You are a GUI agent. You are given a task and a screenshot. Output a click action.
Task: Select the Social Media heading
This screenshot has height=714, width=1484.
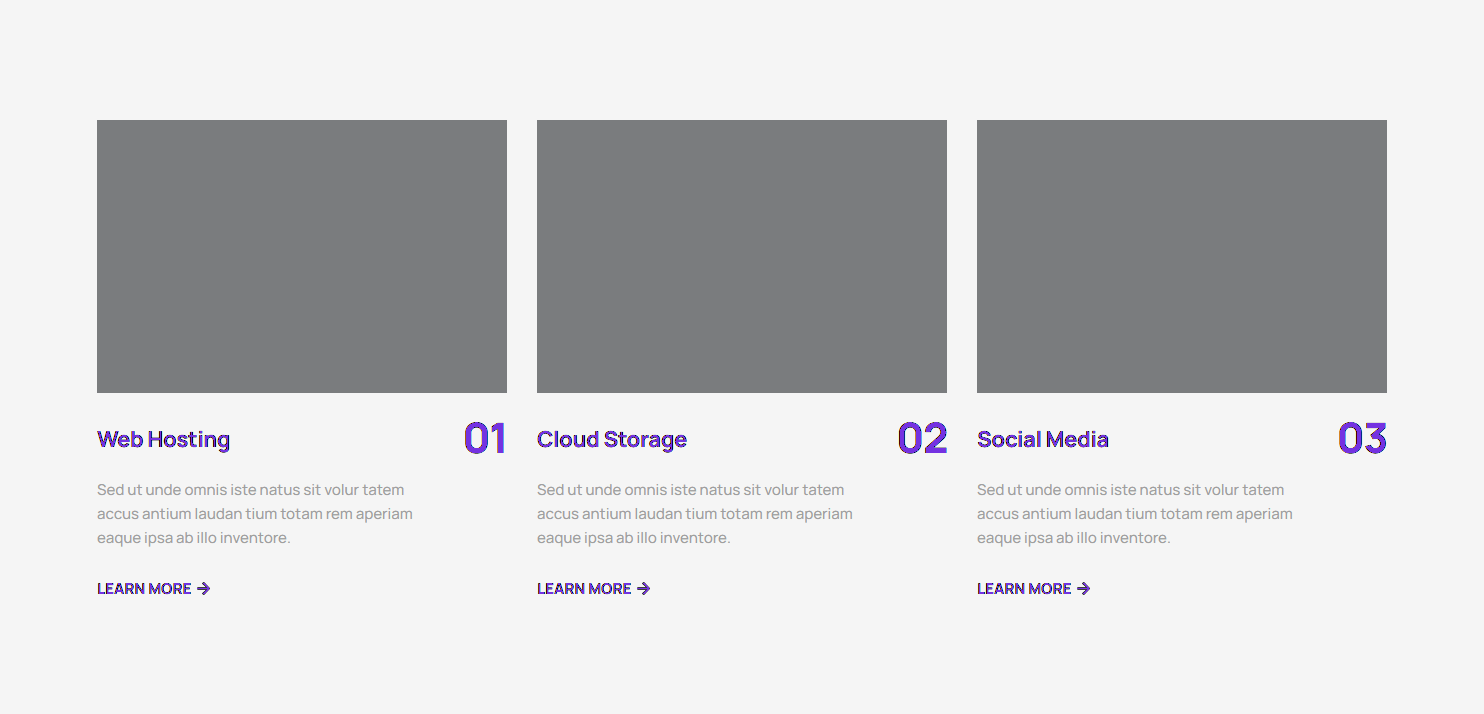(1042, 440)
